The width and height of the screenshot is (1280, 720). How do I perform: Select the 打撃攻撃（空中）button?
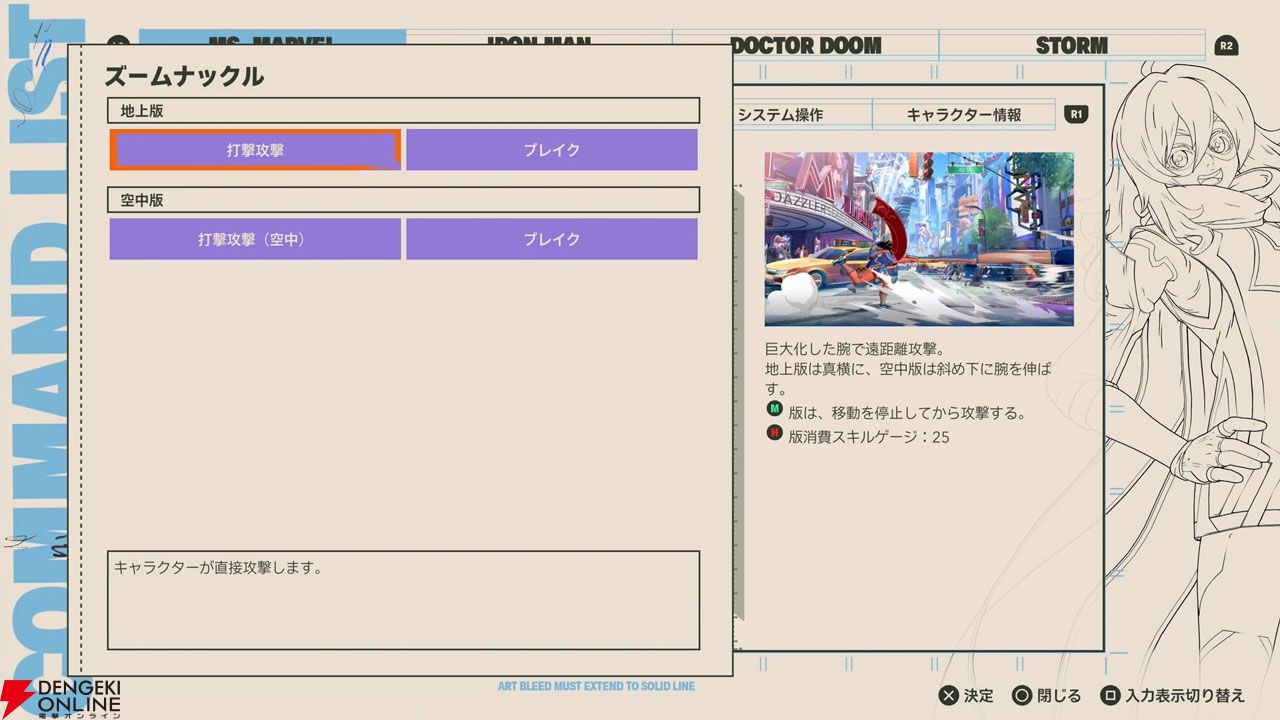pyautogui.click(x=255, y=239)
